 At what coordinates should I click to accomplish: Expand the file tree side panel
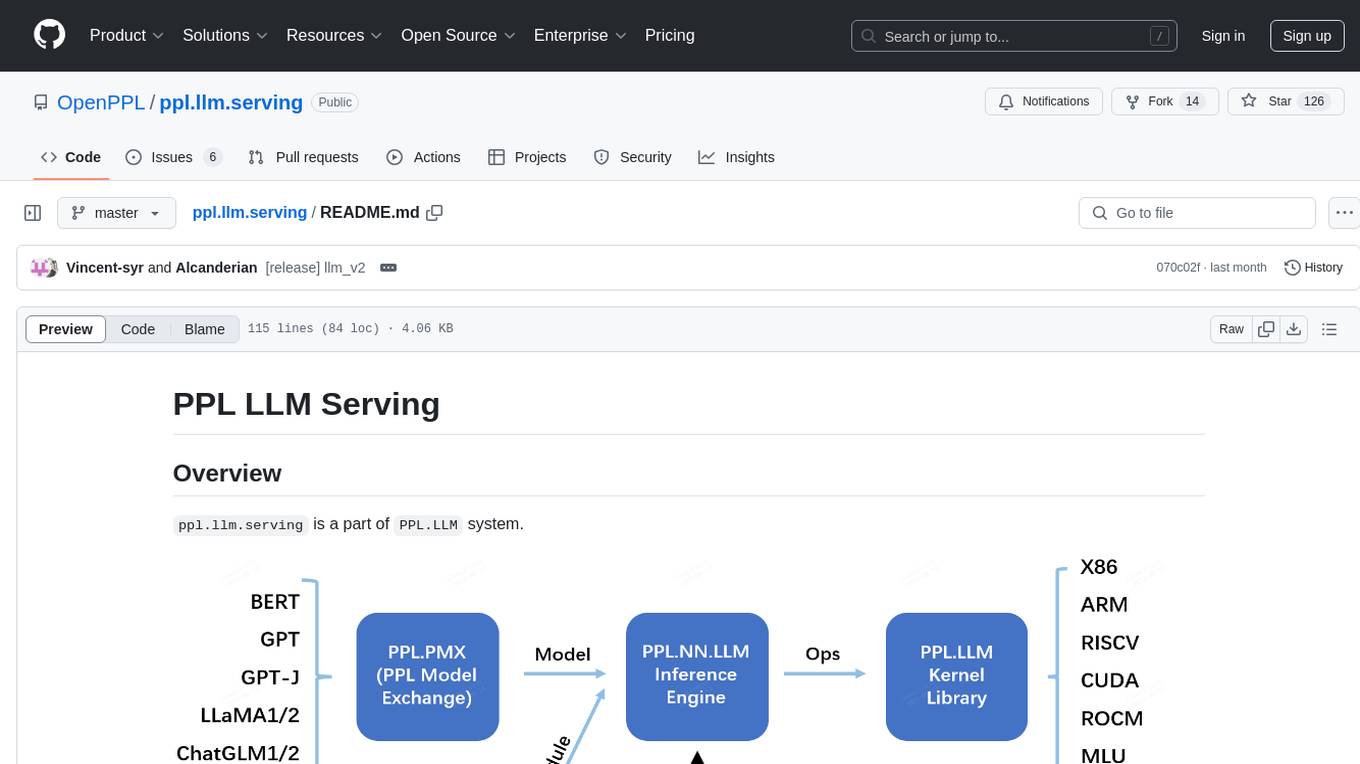coord(33,213)
